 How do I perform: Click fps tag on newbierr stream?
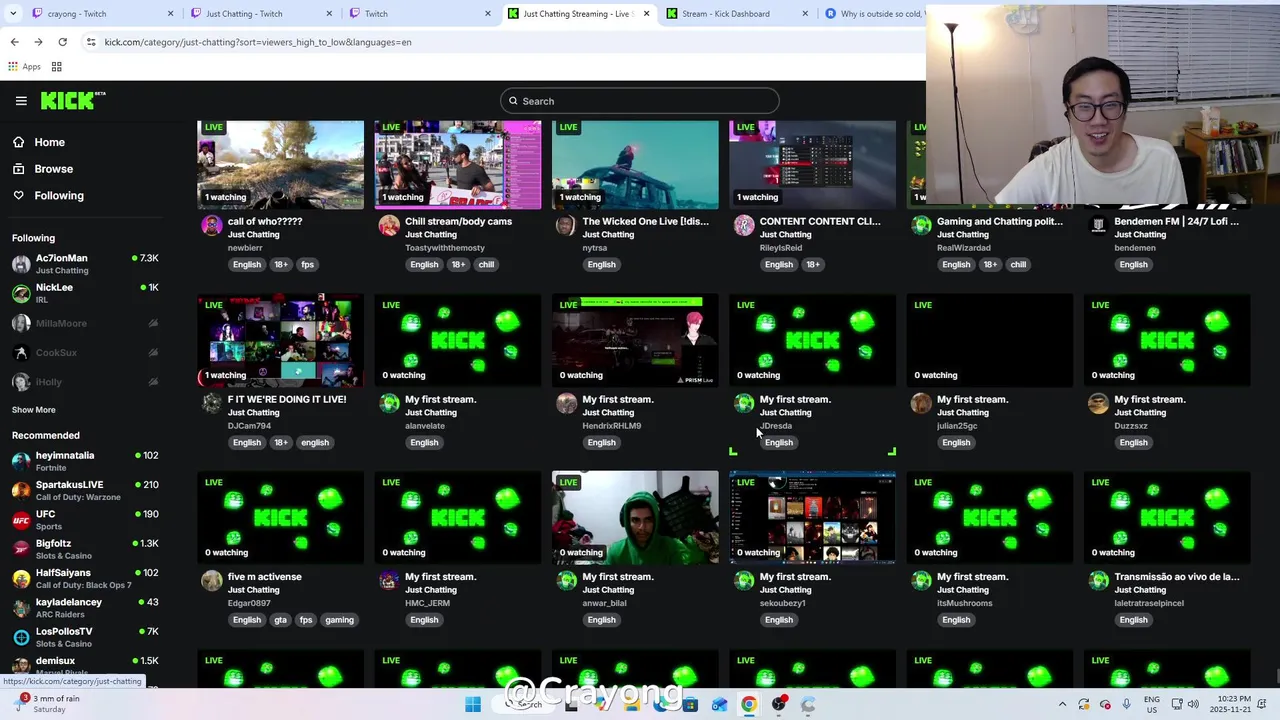coord(308,265)
